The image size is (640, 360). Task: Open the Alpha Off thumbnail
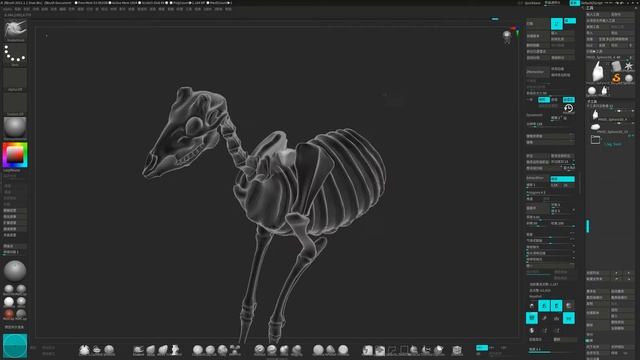coord(15,79)
